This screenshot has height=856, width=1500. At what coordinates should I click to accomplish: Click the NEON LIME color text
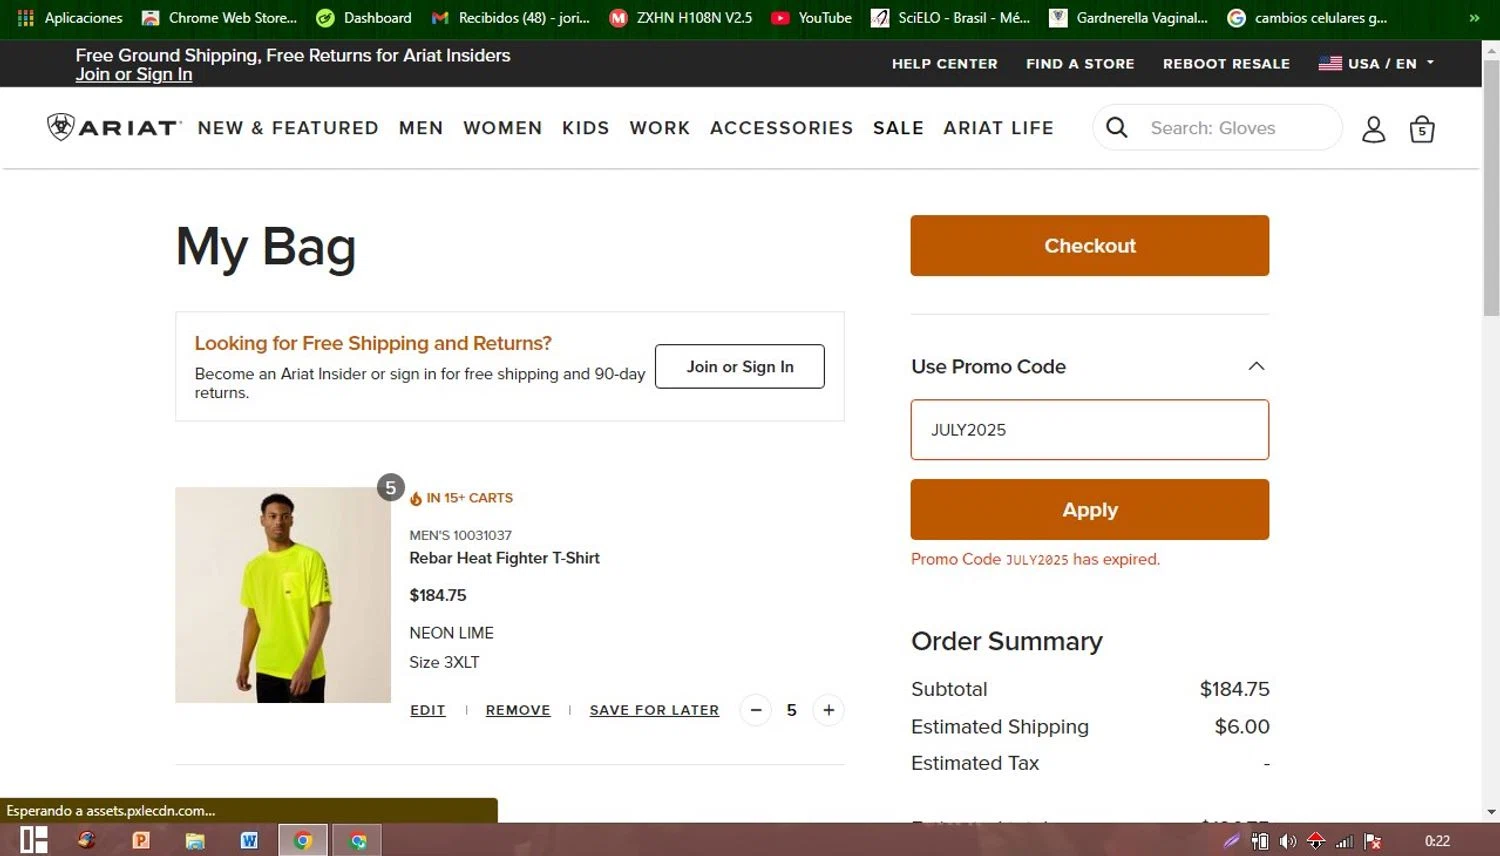coord(451,633)
